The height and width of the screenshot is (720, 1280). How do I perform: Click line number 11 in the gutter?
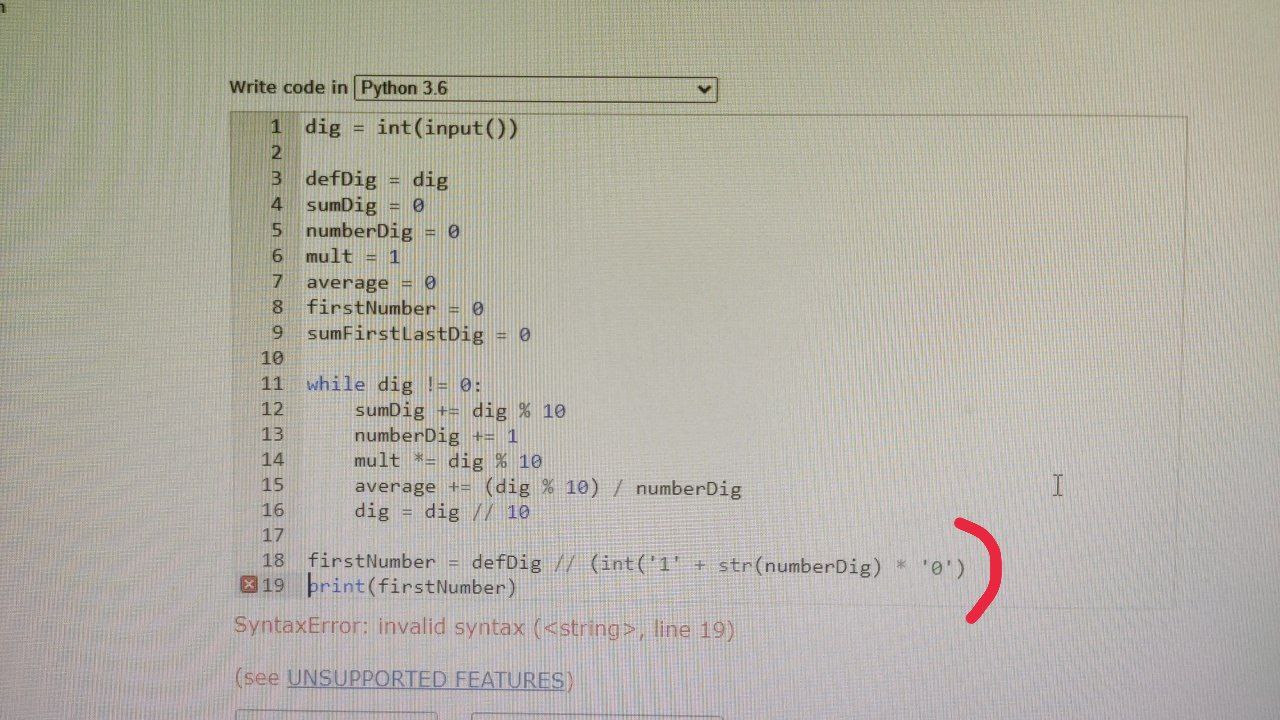coord(271,384)
